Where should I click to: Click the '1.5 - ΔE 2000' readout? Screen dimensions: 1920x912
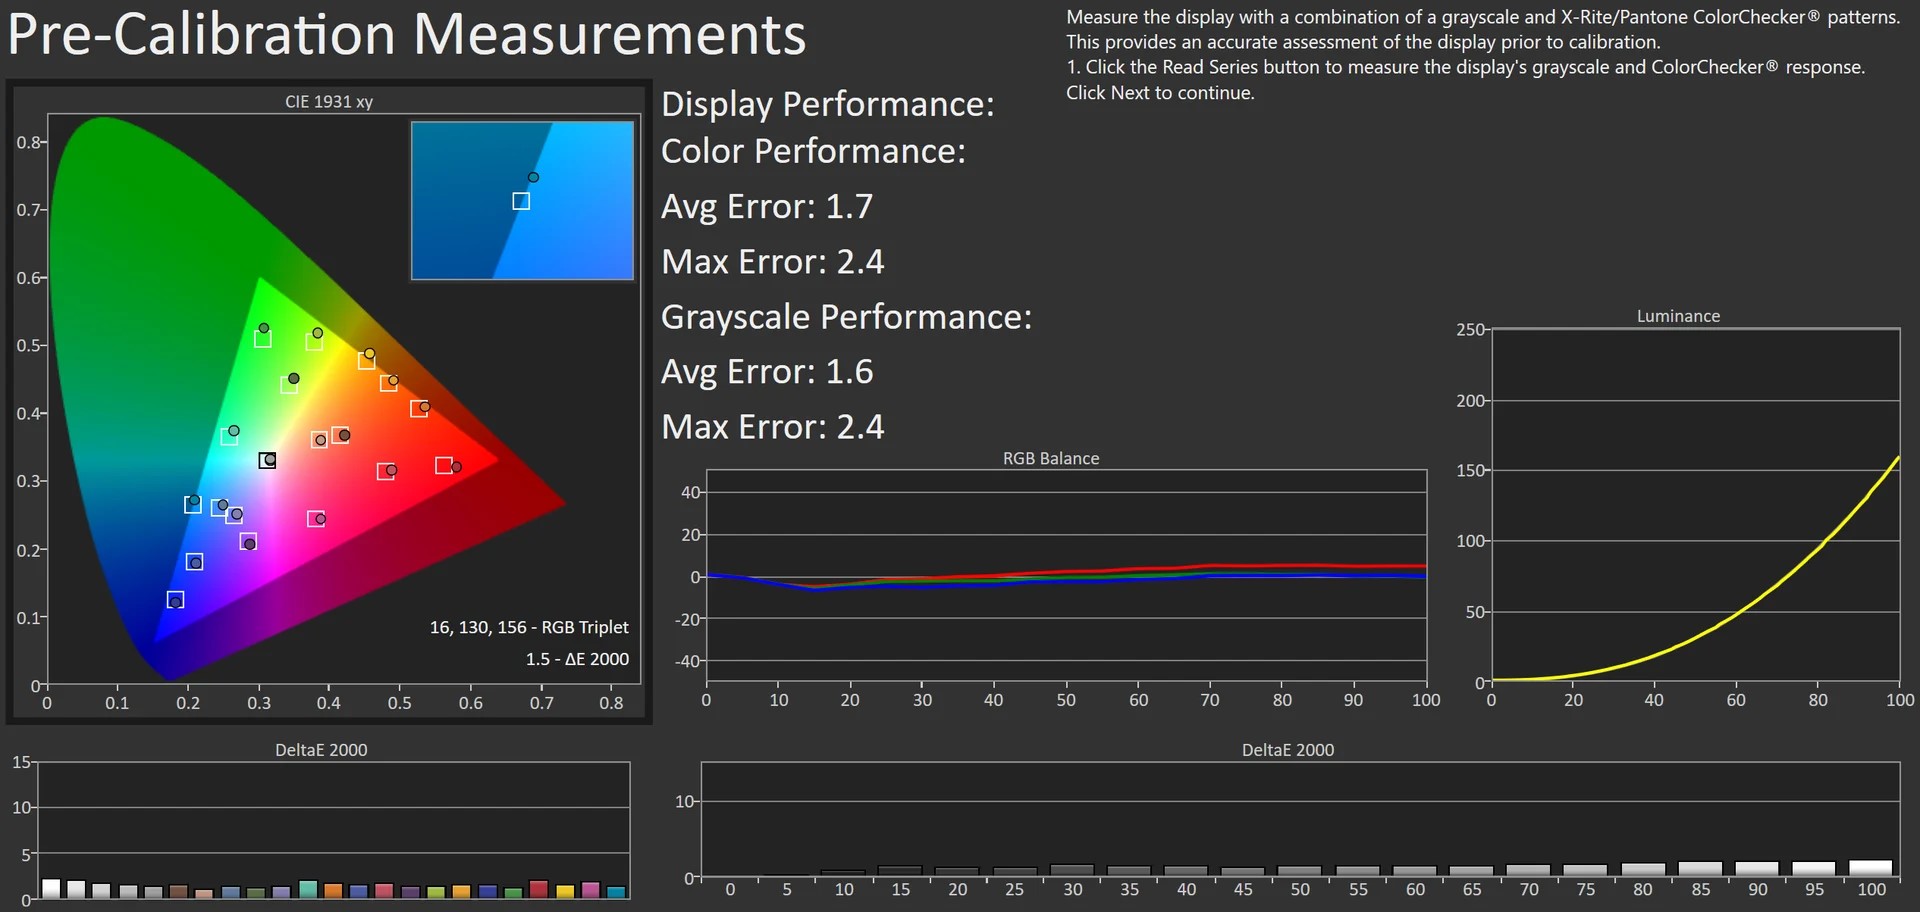coord(577,659)
